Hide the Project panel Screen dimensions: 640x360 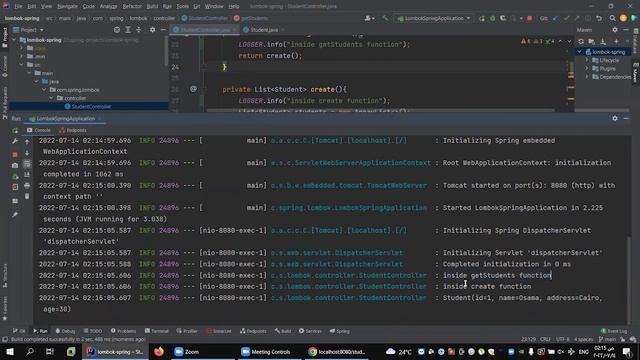[x=163, y=30]
